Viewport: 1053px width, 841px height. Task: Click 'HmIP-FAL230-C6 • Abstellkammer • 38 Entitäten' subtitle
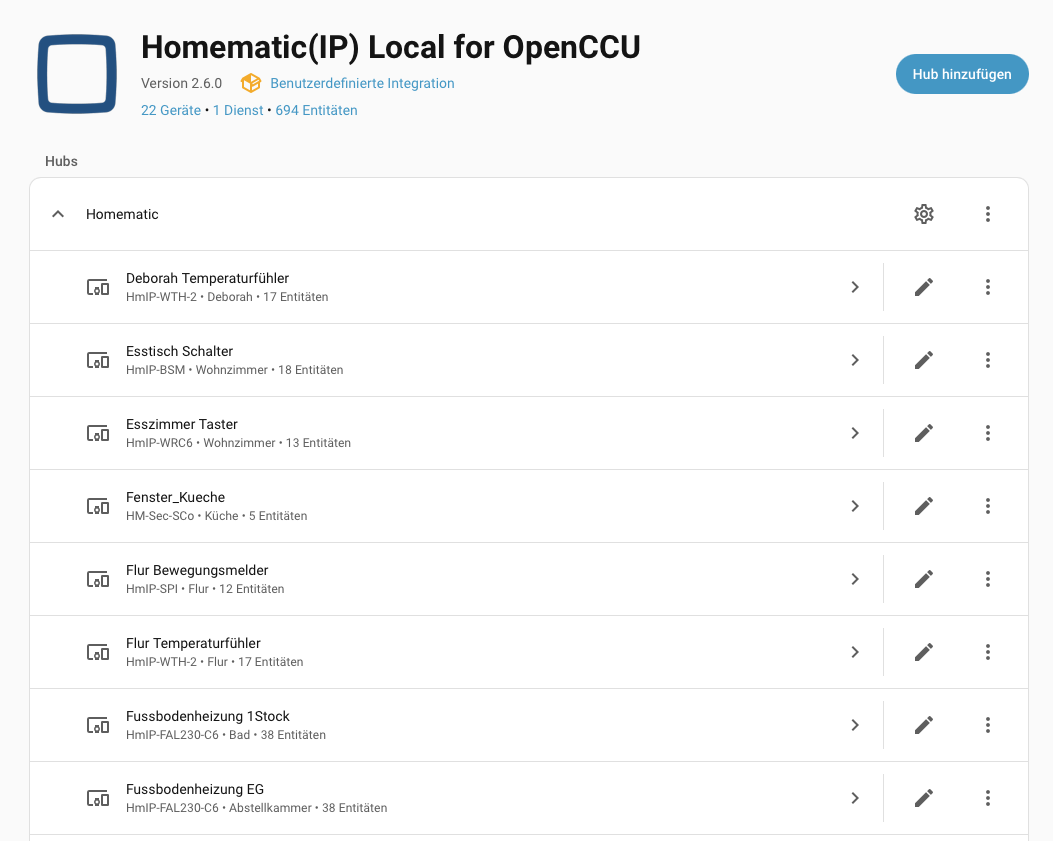tap(257, 808)
